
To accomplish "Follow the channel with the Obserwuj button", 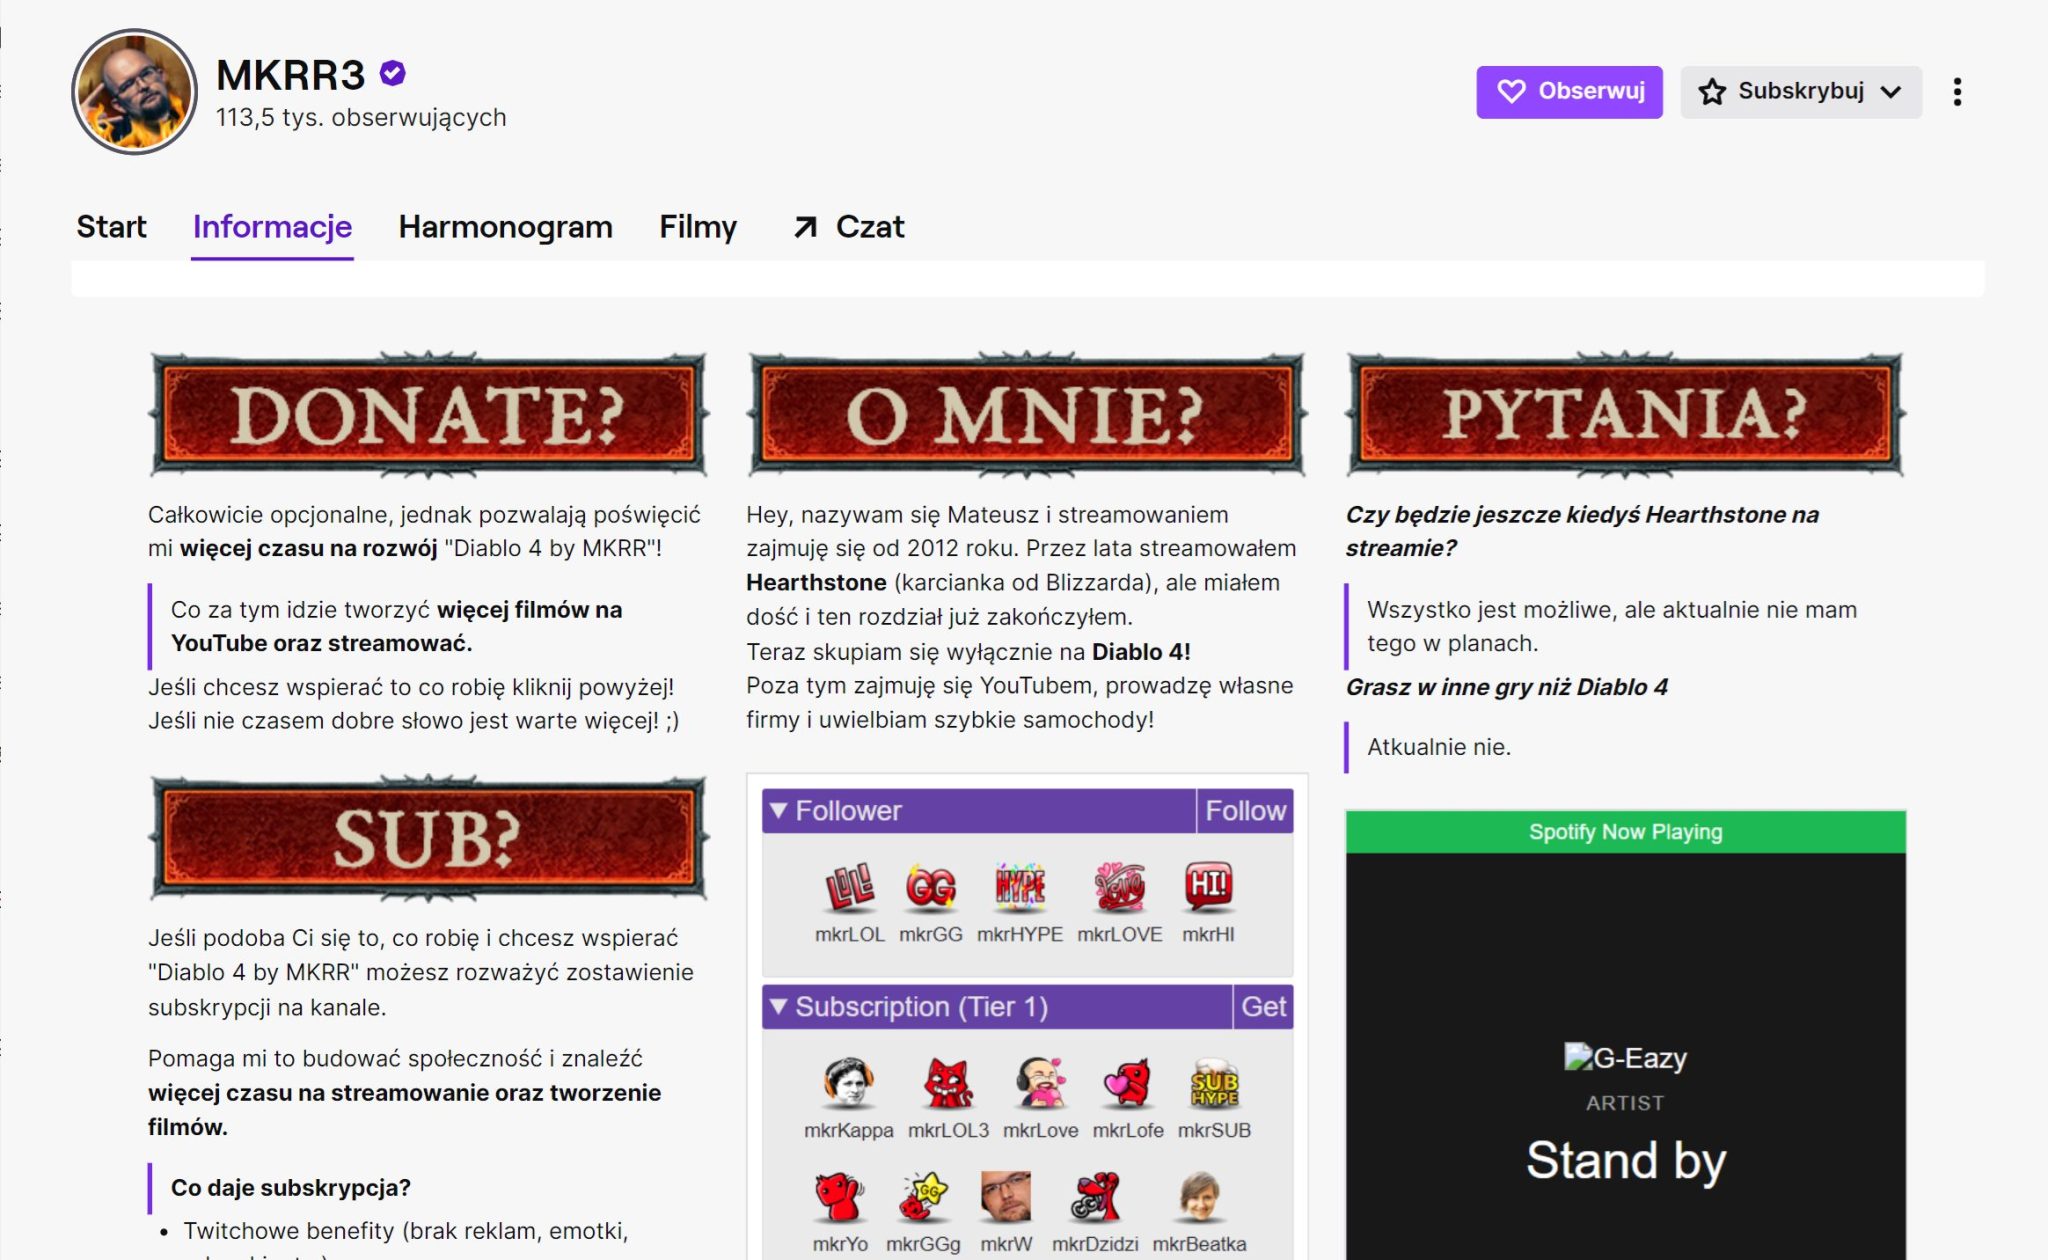I will (x=1569, y=92).
